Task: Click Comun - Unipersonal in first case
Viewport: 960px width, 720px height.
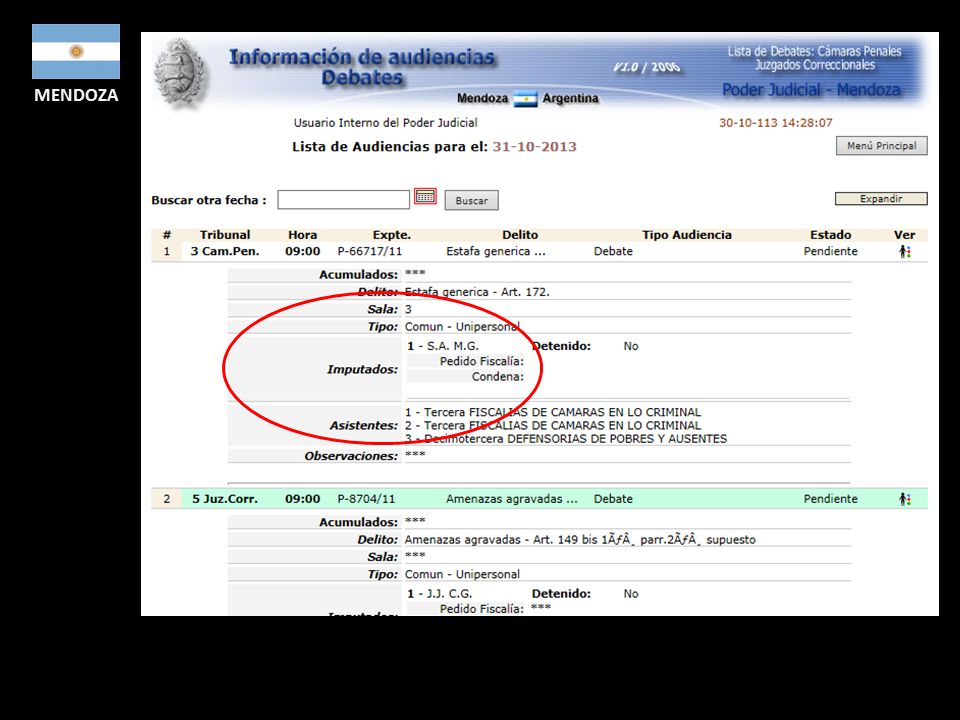Action: coord(462,327)
